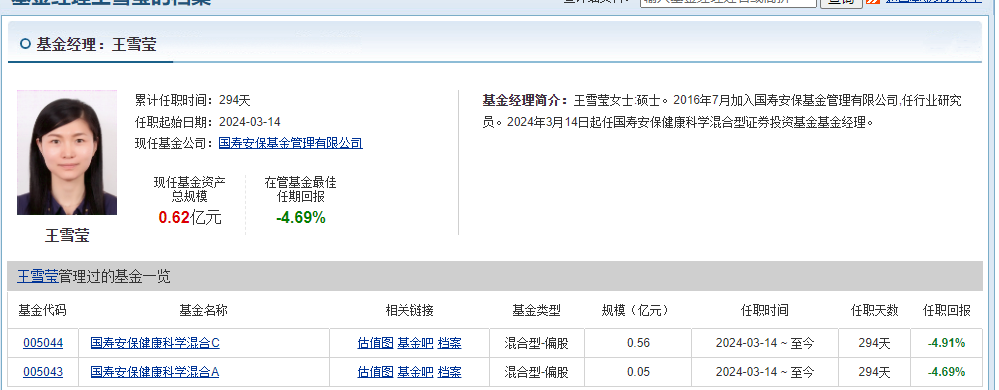Click the fund manager search input box
The image size is (999, 390).
coord(728,3)
